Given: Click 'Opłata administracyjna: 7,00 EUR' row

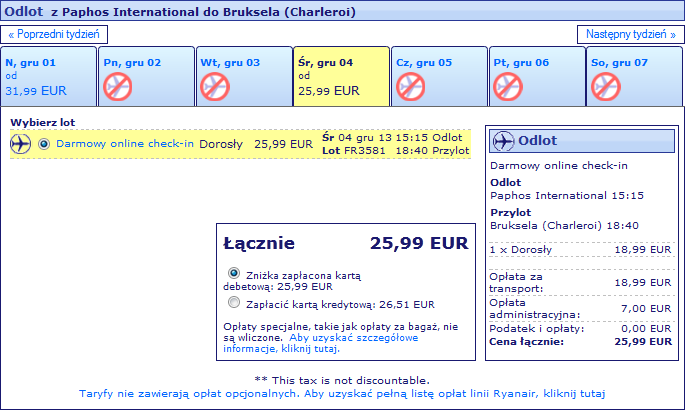Looking at the screenshot, I should pos(581,308).
